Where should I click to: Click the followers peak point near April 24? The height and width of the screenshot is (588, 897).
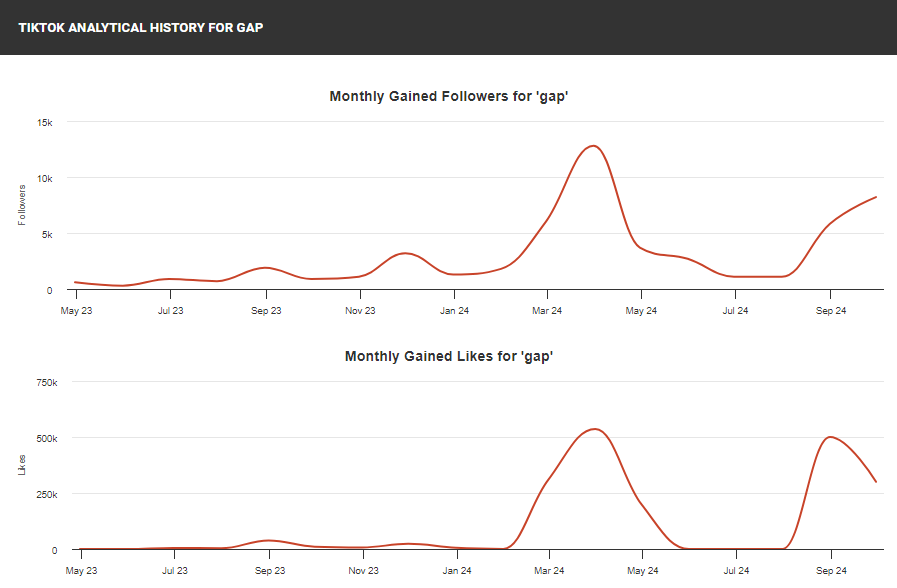point(594,146)
